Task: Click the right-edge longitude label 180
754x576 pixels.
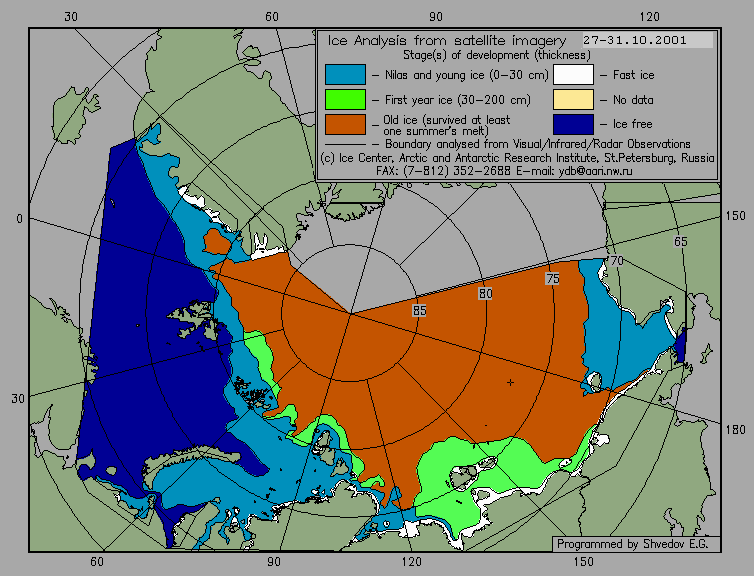Action: pyautogui.click(x=735, y=430)
